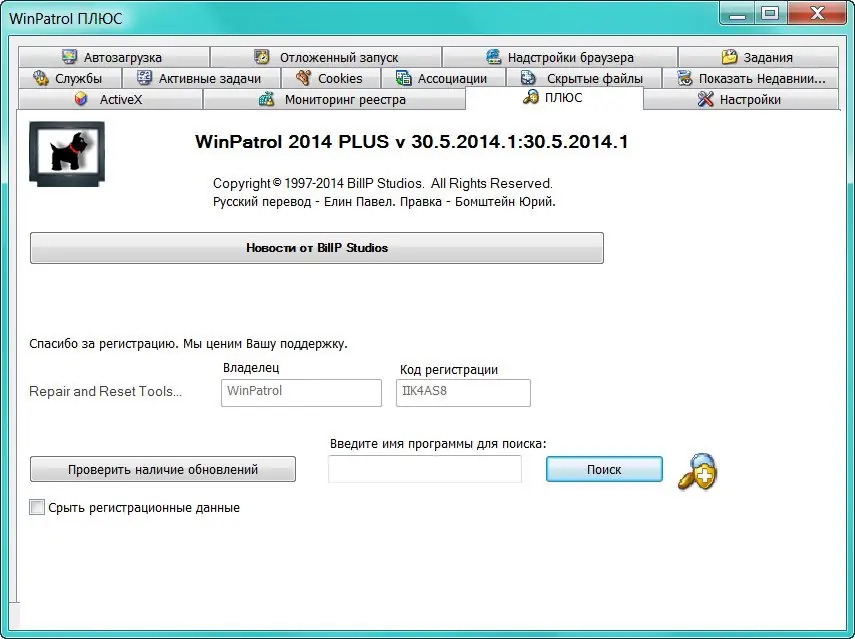Viewport: 855px width, 639px height.
Task: Click Проверить наличие обновлений button
Action: pos(163,469)
